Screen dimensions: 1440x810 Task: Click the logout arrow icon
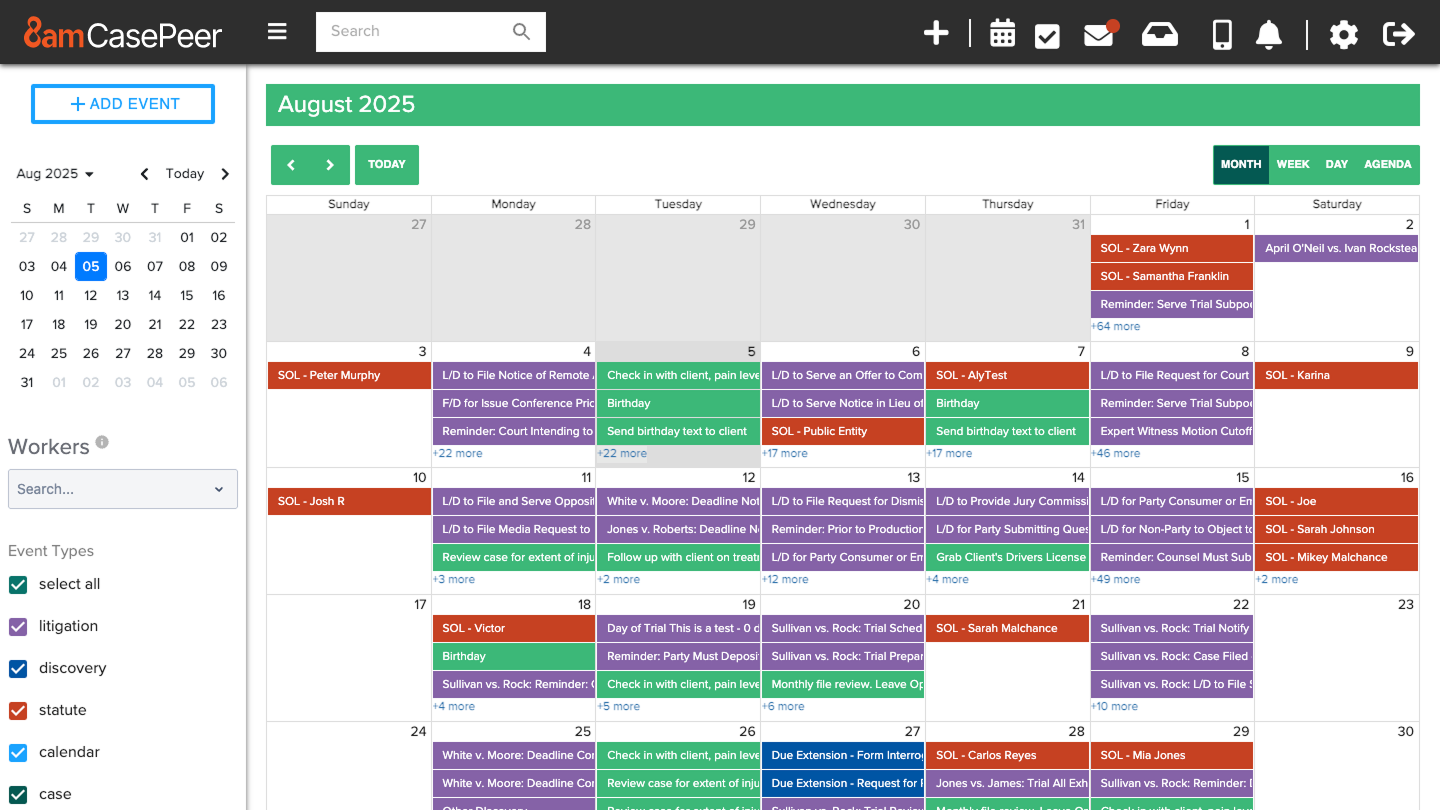pos(1399,34)
